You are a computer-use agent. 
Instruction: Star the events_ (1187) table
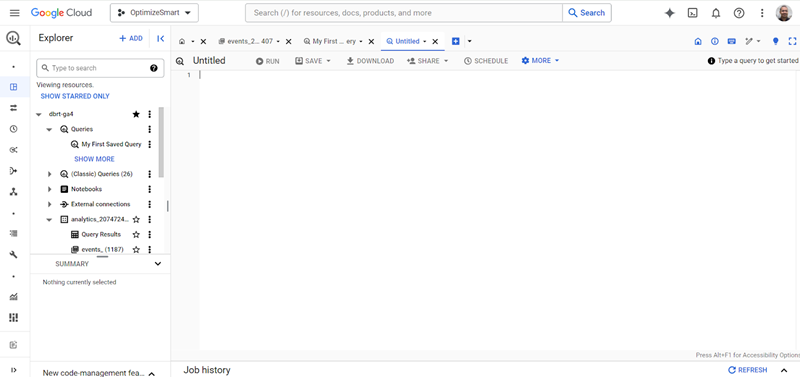136,249
